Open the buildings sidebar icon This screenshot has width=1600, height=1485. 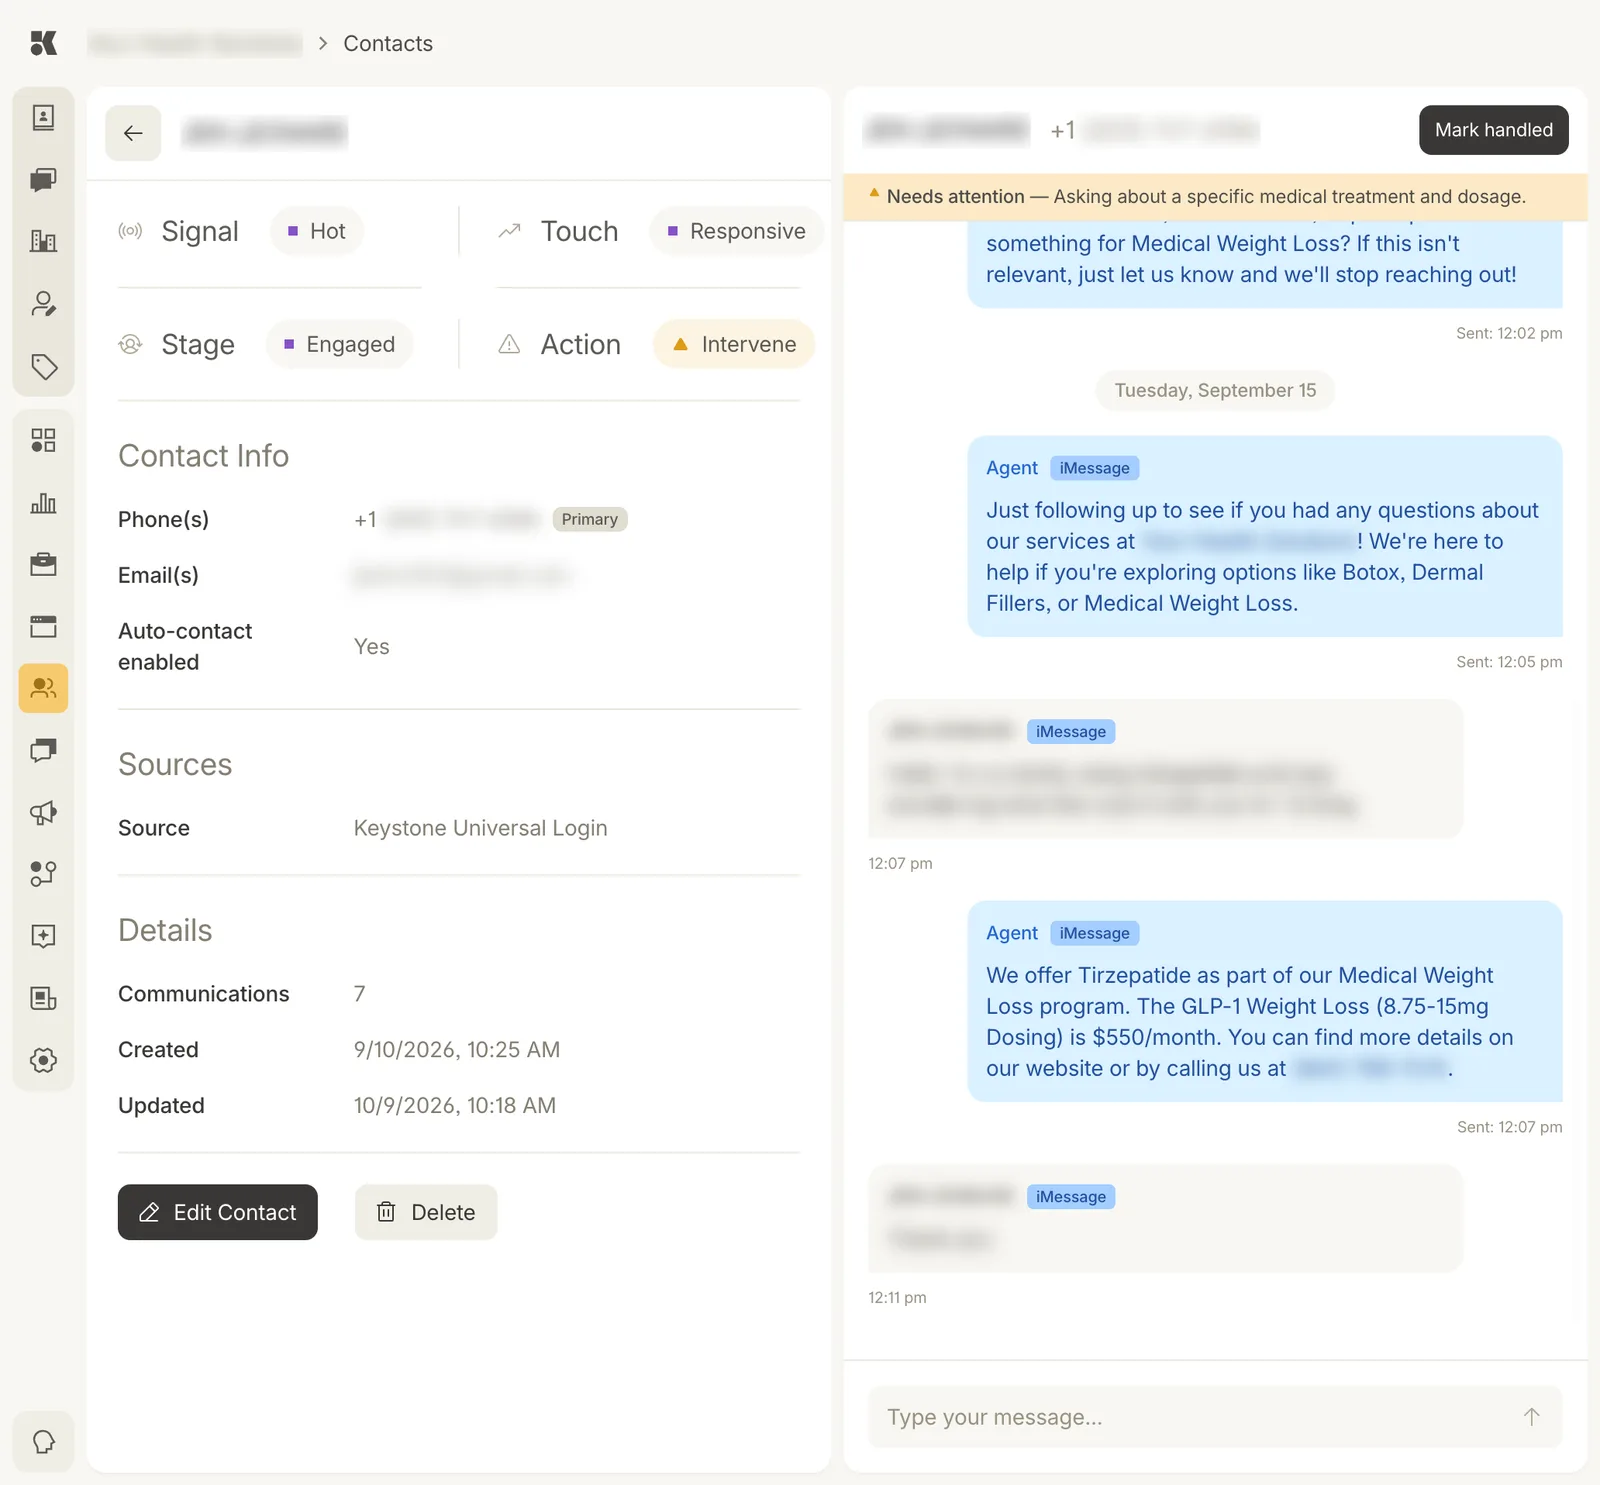pos(43,241)
